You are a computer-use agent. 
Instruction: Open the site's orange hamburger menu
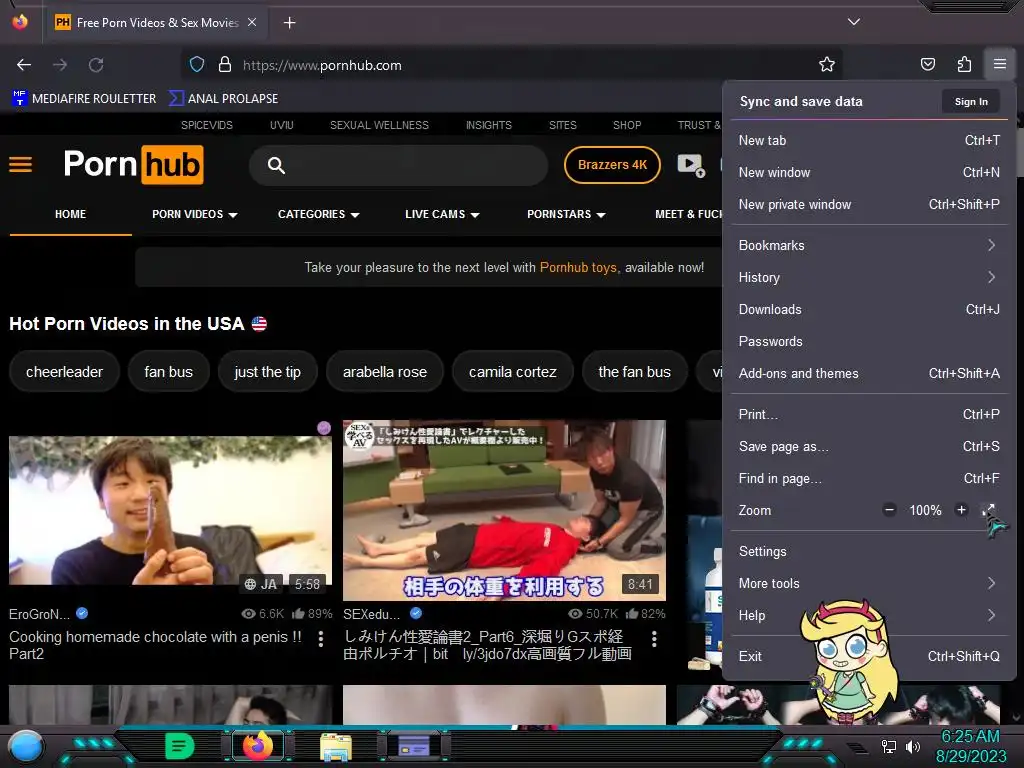20,165
